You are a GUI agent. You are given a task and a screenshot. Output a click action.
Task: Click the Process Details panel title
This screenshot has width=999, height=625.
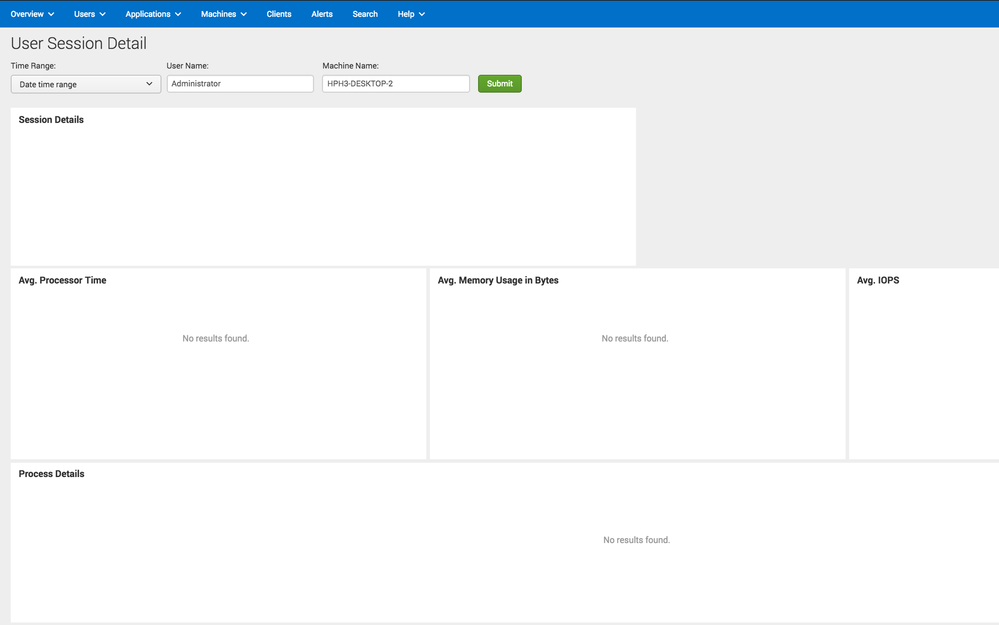pos(51,474)
